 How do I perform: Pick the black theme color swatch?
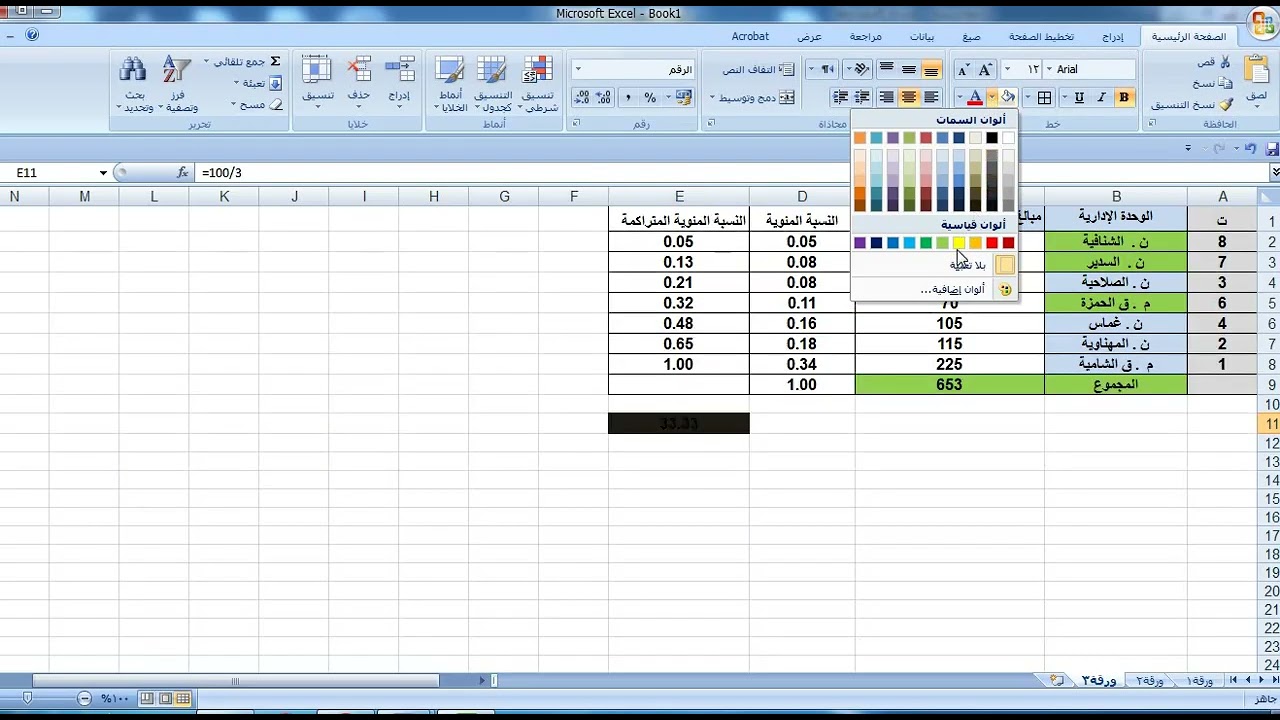pyautogui.click(x=992, y=138)
